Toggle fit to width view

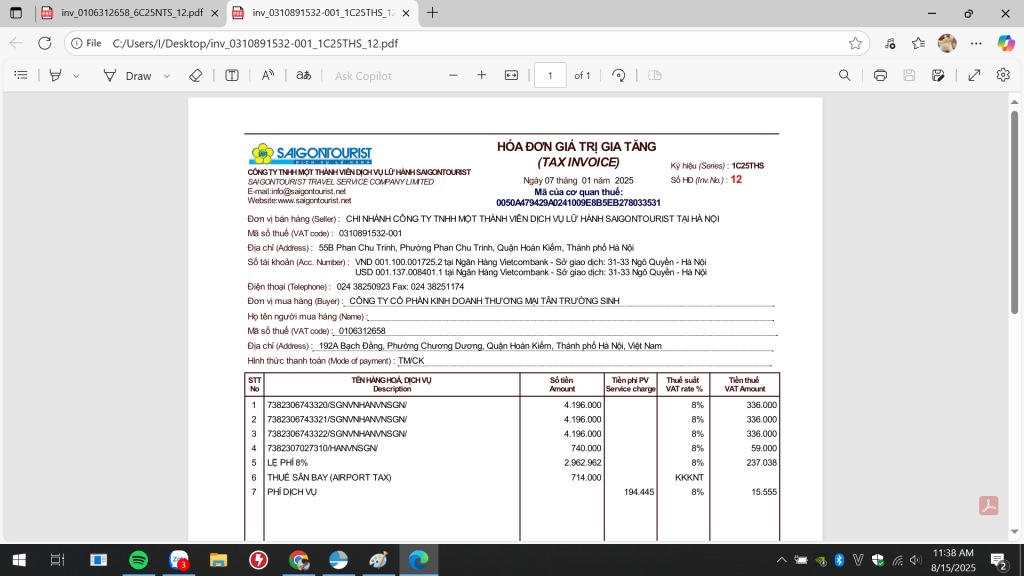(511, 75)
